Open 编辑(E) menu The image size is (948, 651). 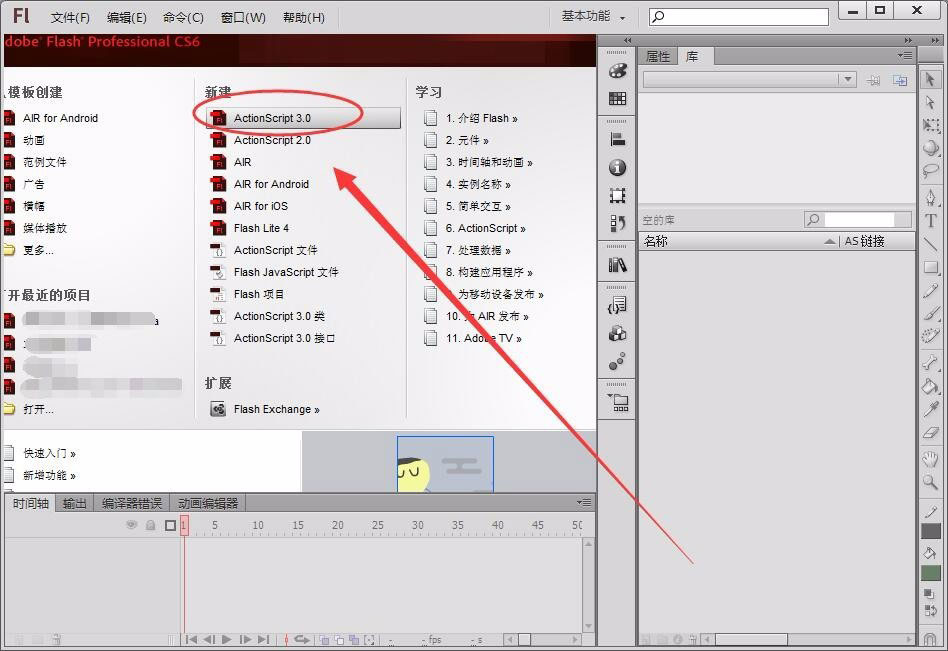[x=126, y=18]
